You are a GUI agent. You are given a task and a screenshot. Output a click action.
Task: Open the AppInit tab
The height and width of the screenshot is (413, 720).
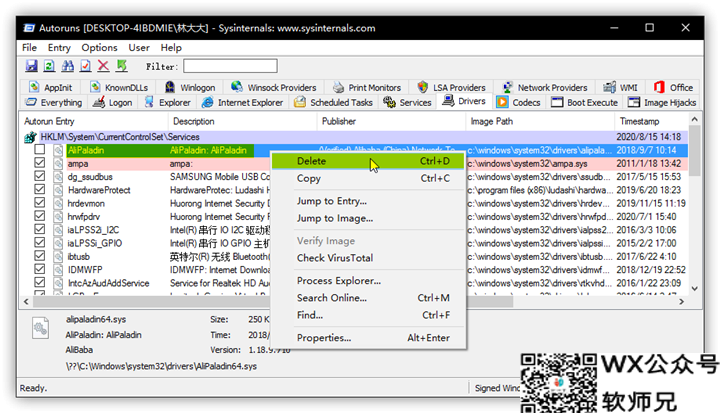51,87
